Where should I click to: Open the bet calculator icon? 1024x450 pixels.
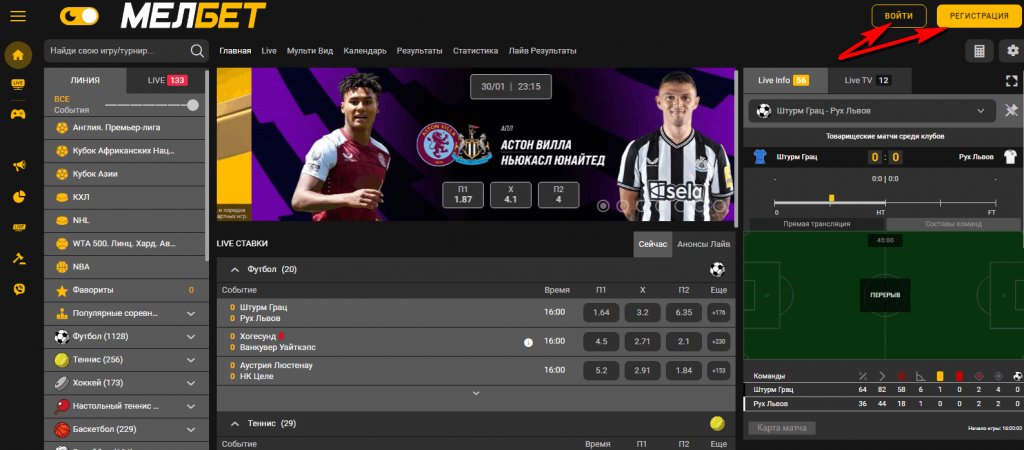coord(980,51)
